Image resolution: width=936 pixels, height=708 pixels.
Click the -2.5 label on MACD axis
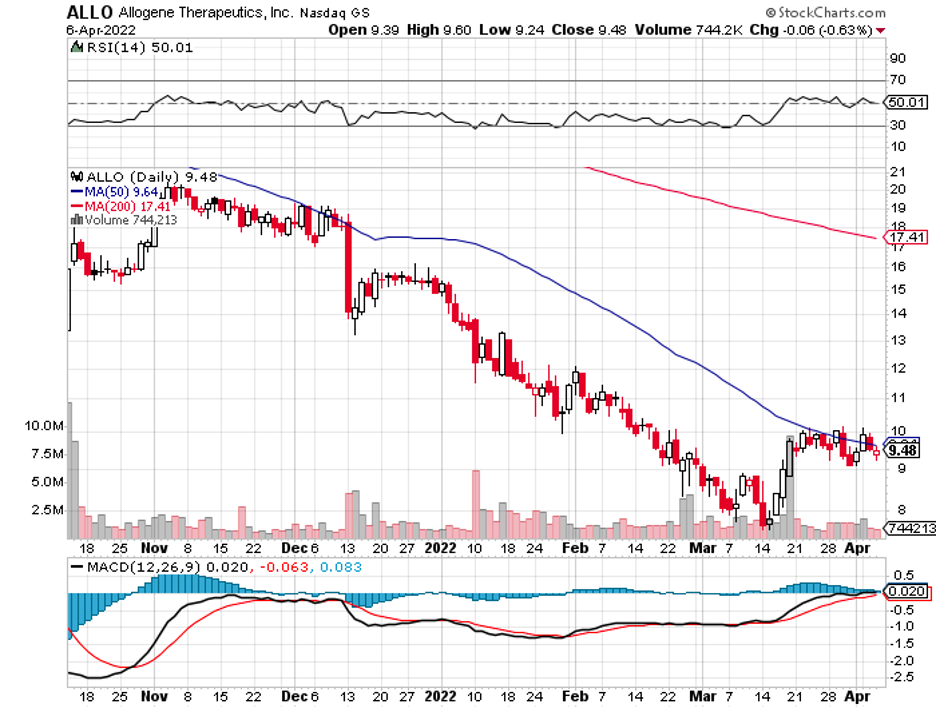coord(901,677)
